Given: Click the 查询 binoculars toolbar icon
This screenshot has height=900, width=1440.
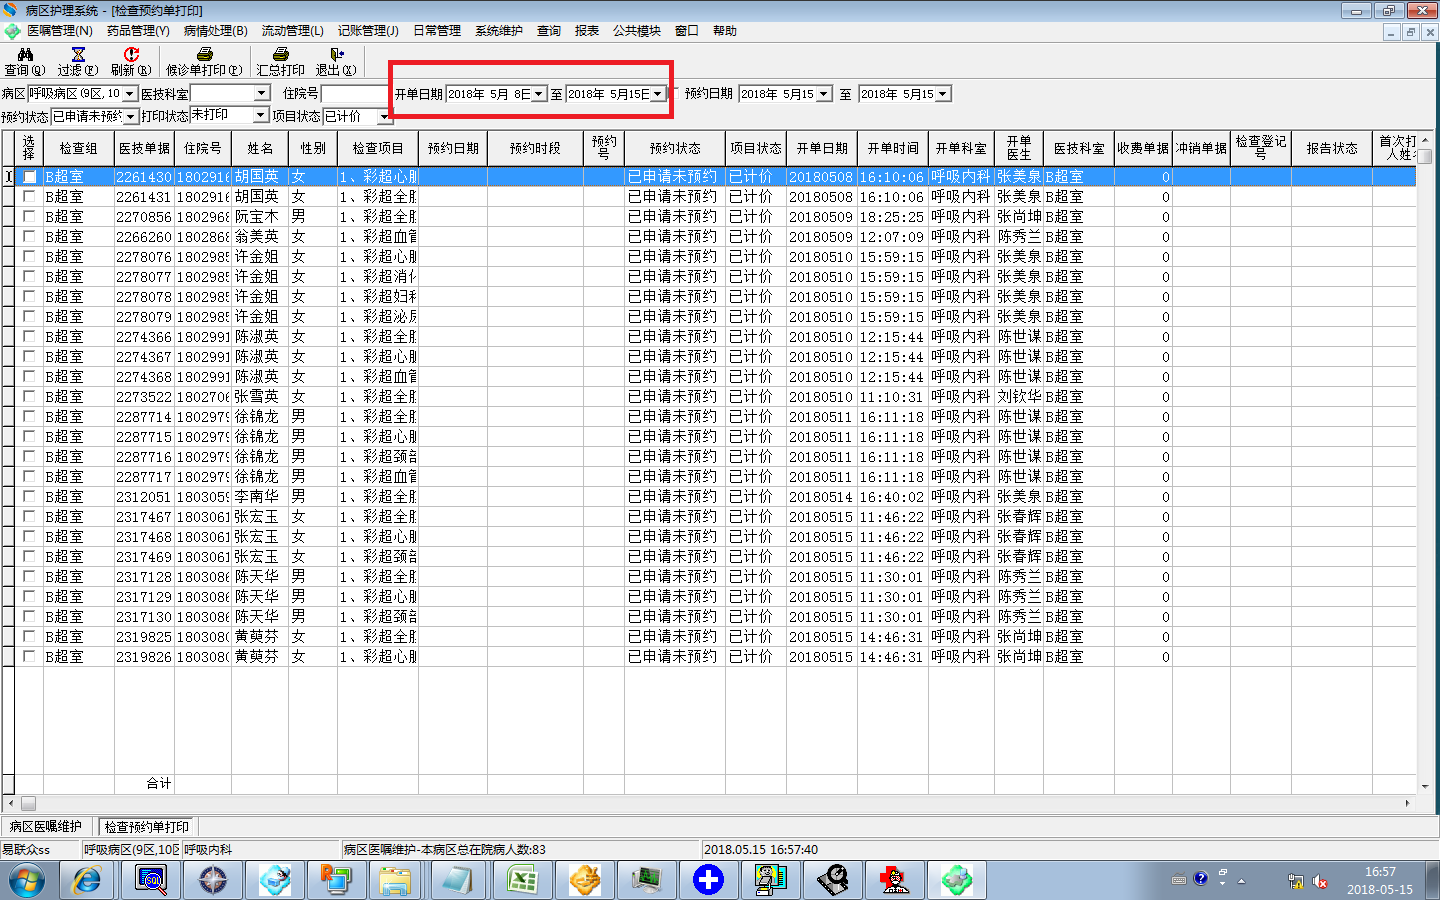Looking at the screenshot, I should (25, 54).
